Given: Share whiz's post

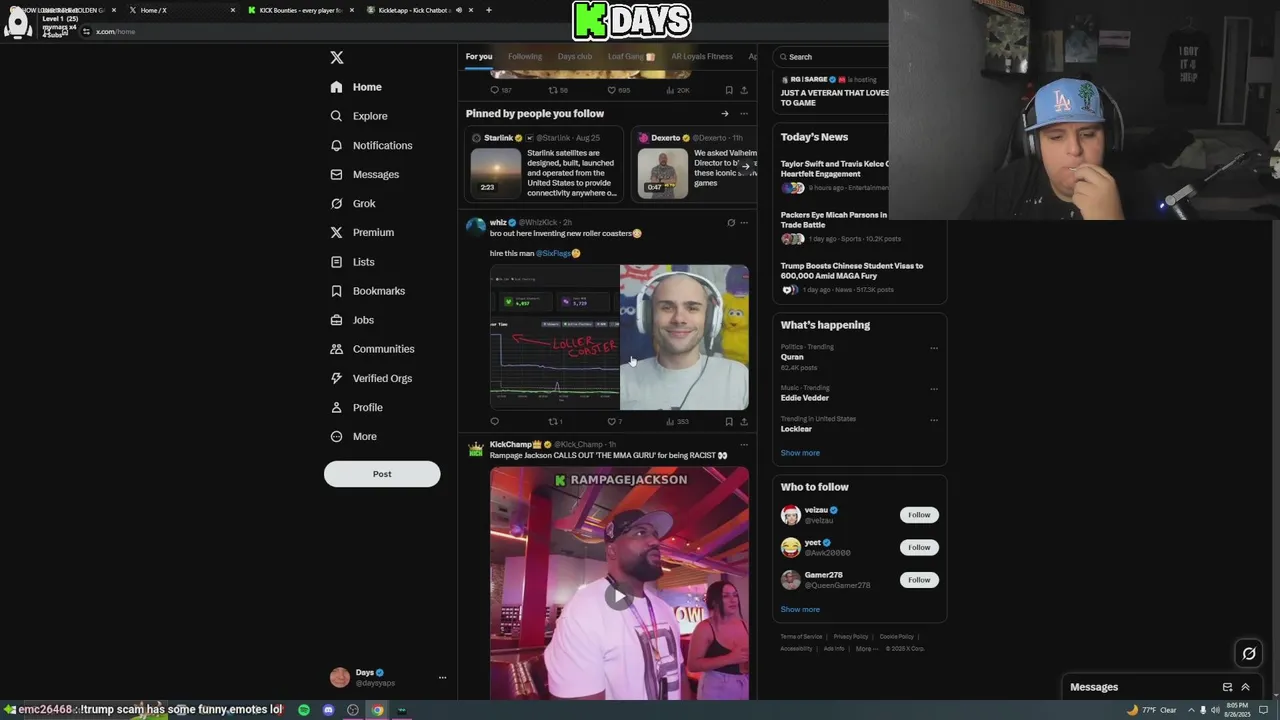Looking at the screenshot, I should (x=744, y=422).
